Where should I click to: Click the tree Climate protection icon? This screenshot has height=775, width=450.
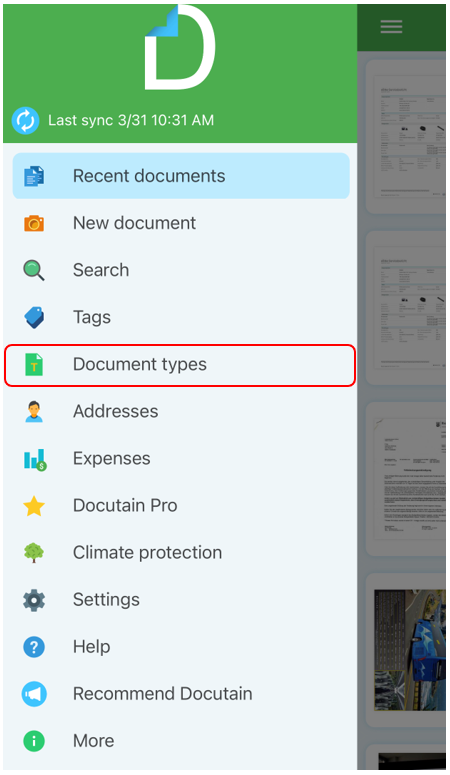(34, 553)
